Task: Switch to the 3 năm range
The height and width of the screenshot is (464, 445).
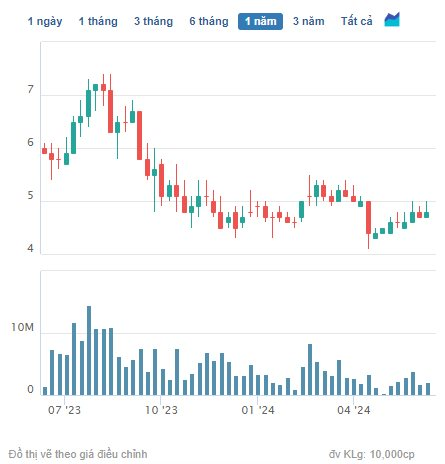Action: click(309, 21)
